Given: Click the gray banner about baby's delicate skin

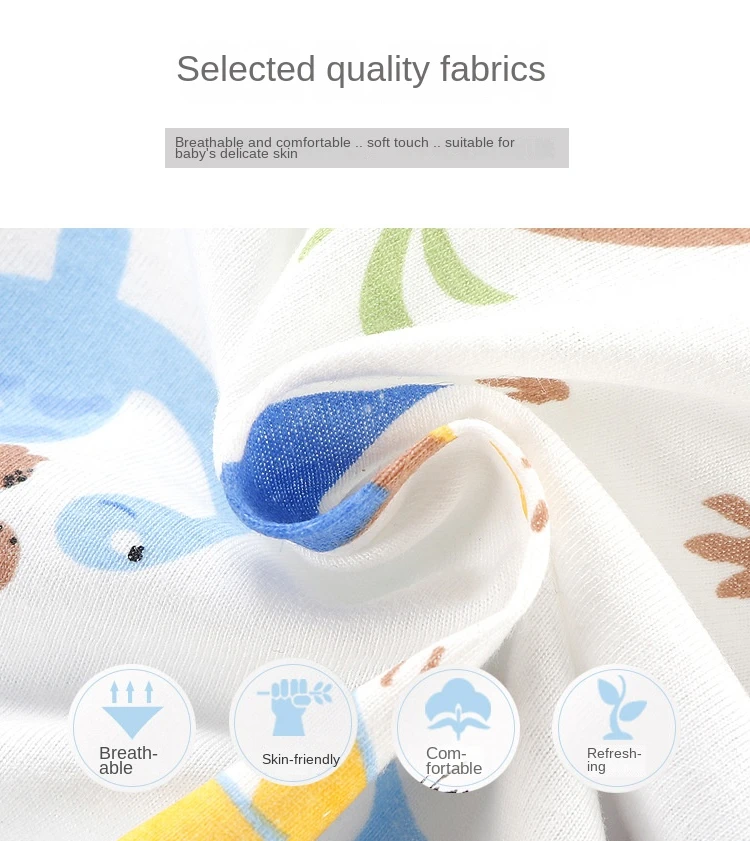Looking at the screenshot, I should (366, 148).
